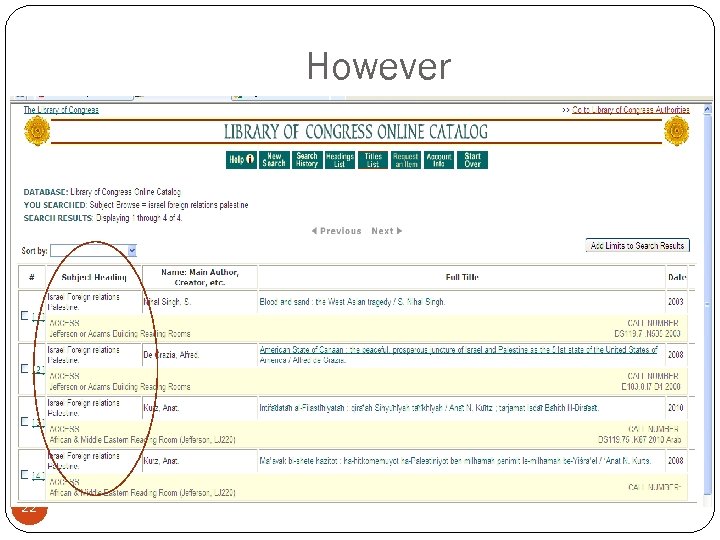720x540 pixels.
Task: Go to Library of Congress Authorities link
Action: point(630,110)
